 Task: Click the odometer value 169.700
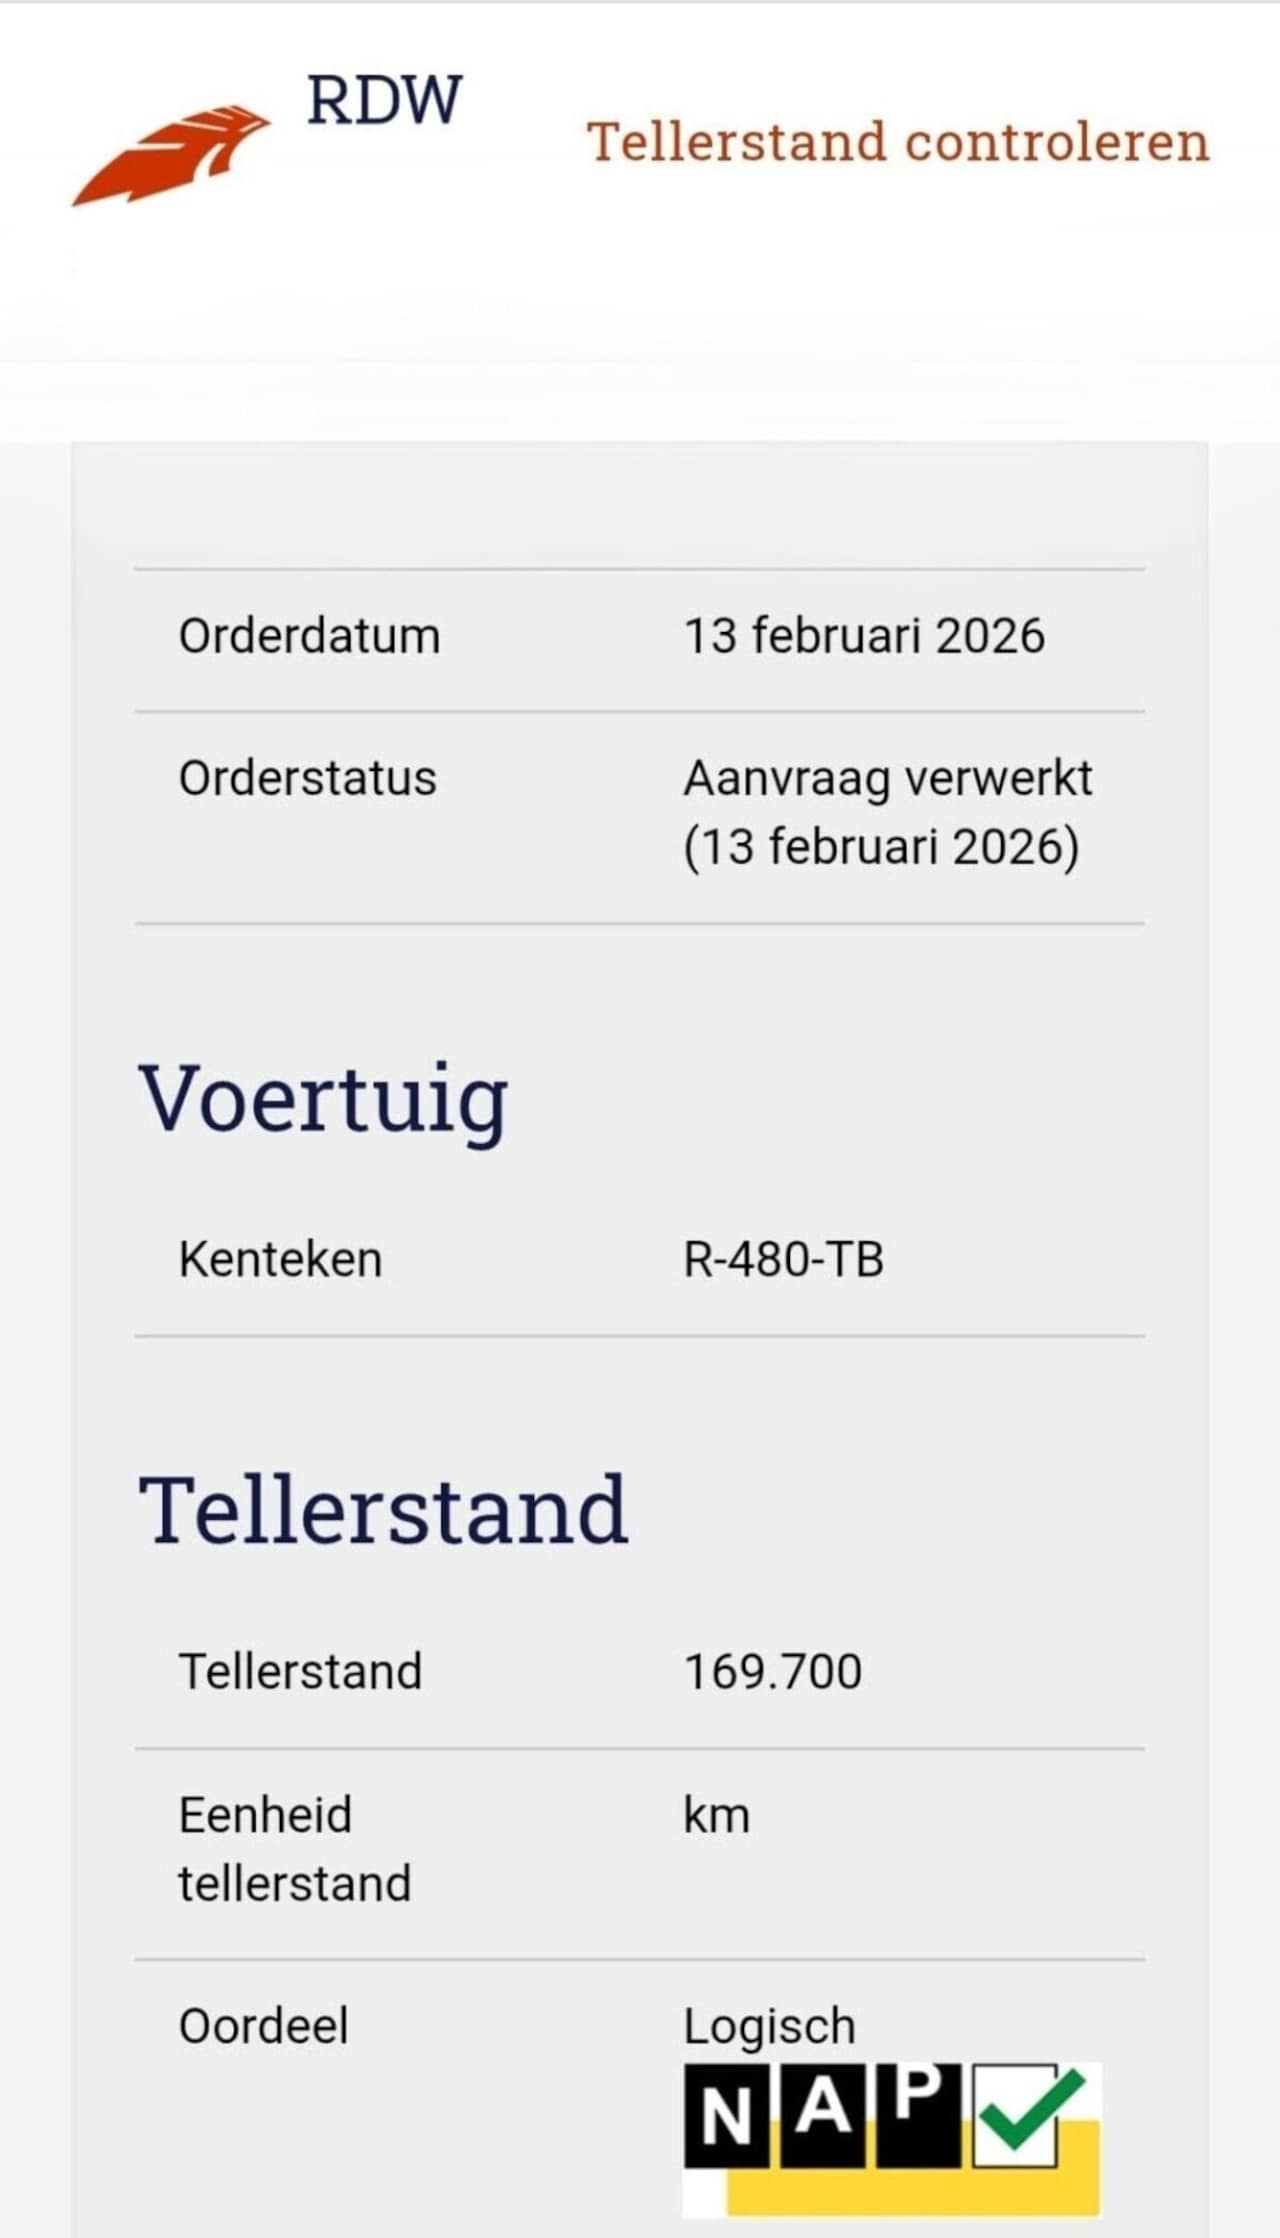click(x=772, y=1672)
